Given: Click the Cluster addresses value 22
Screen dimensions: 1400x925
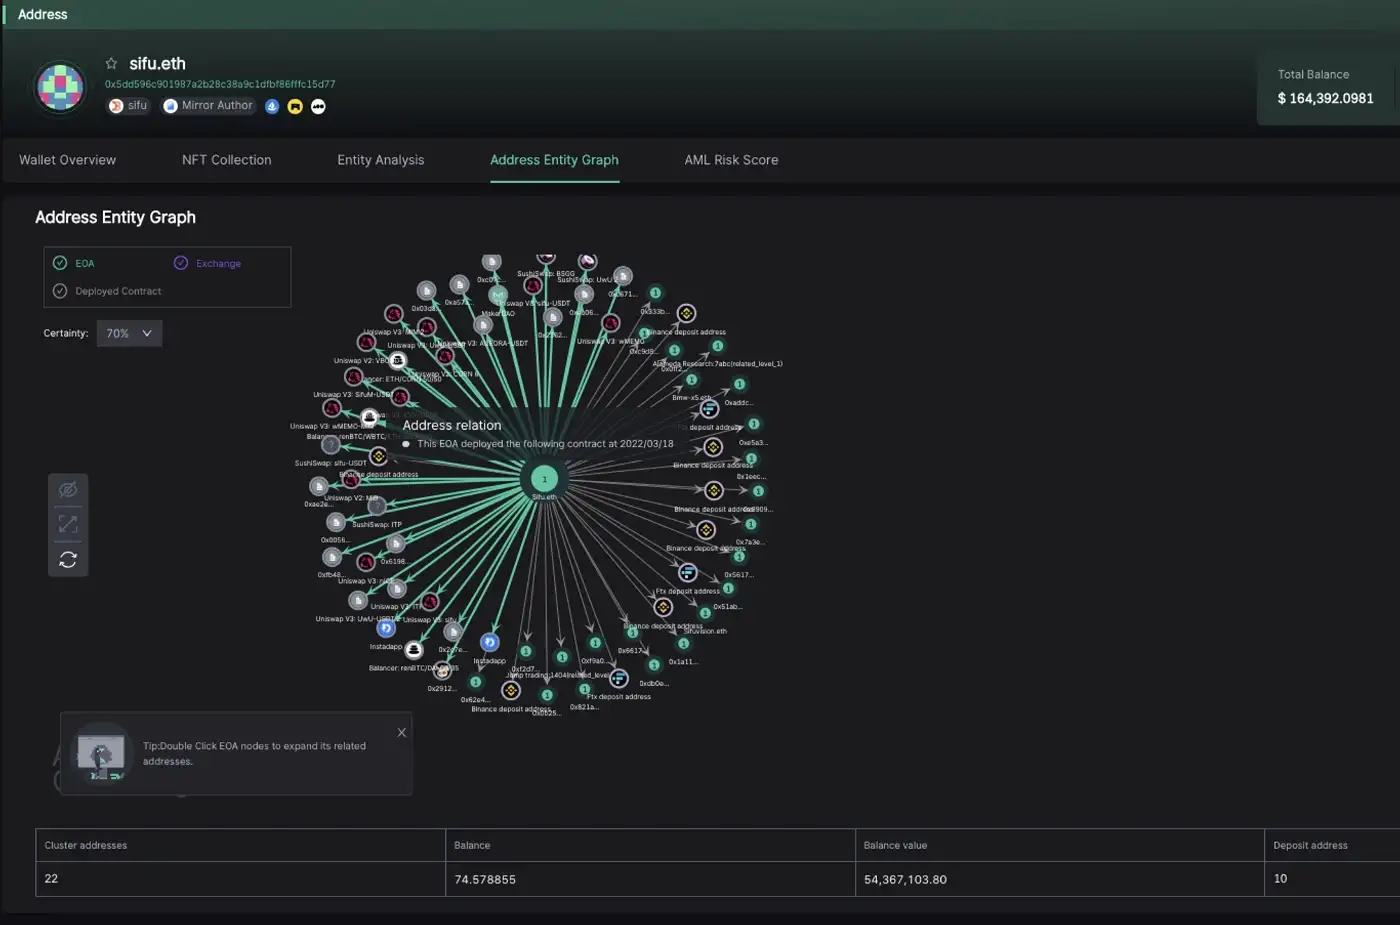Looking at the screenshot, I should point(51,879).
